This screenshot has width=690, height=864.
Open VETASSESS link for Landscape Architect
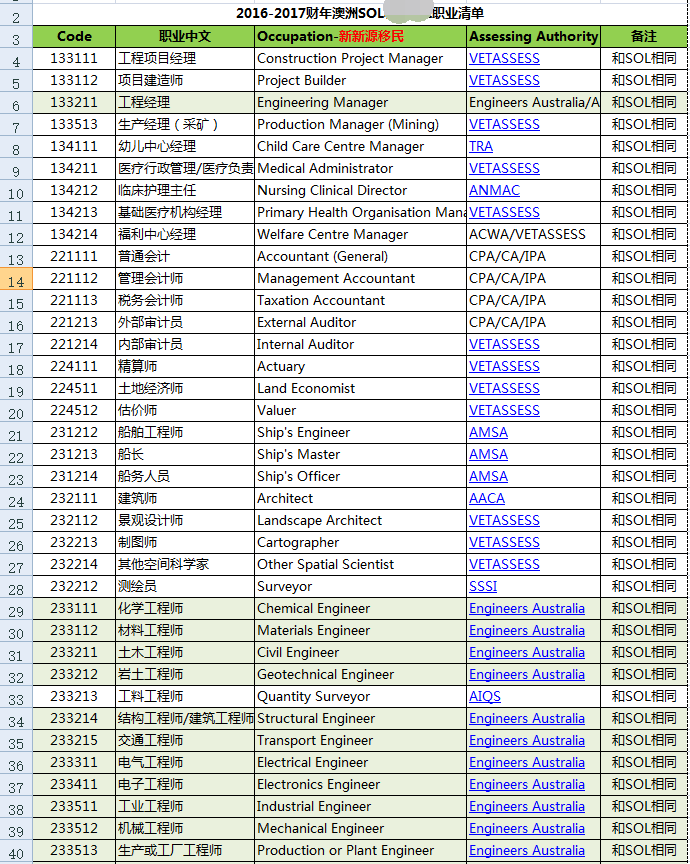pyautogui.click(x=504, y=521)
